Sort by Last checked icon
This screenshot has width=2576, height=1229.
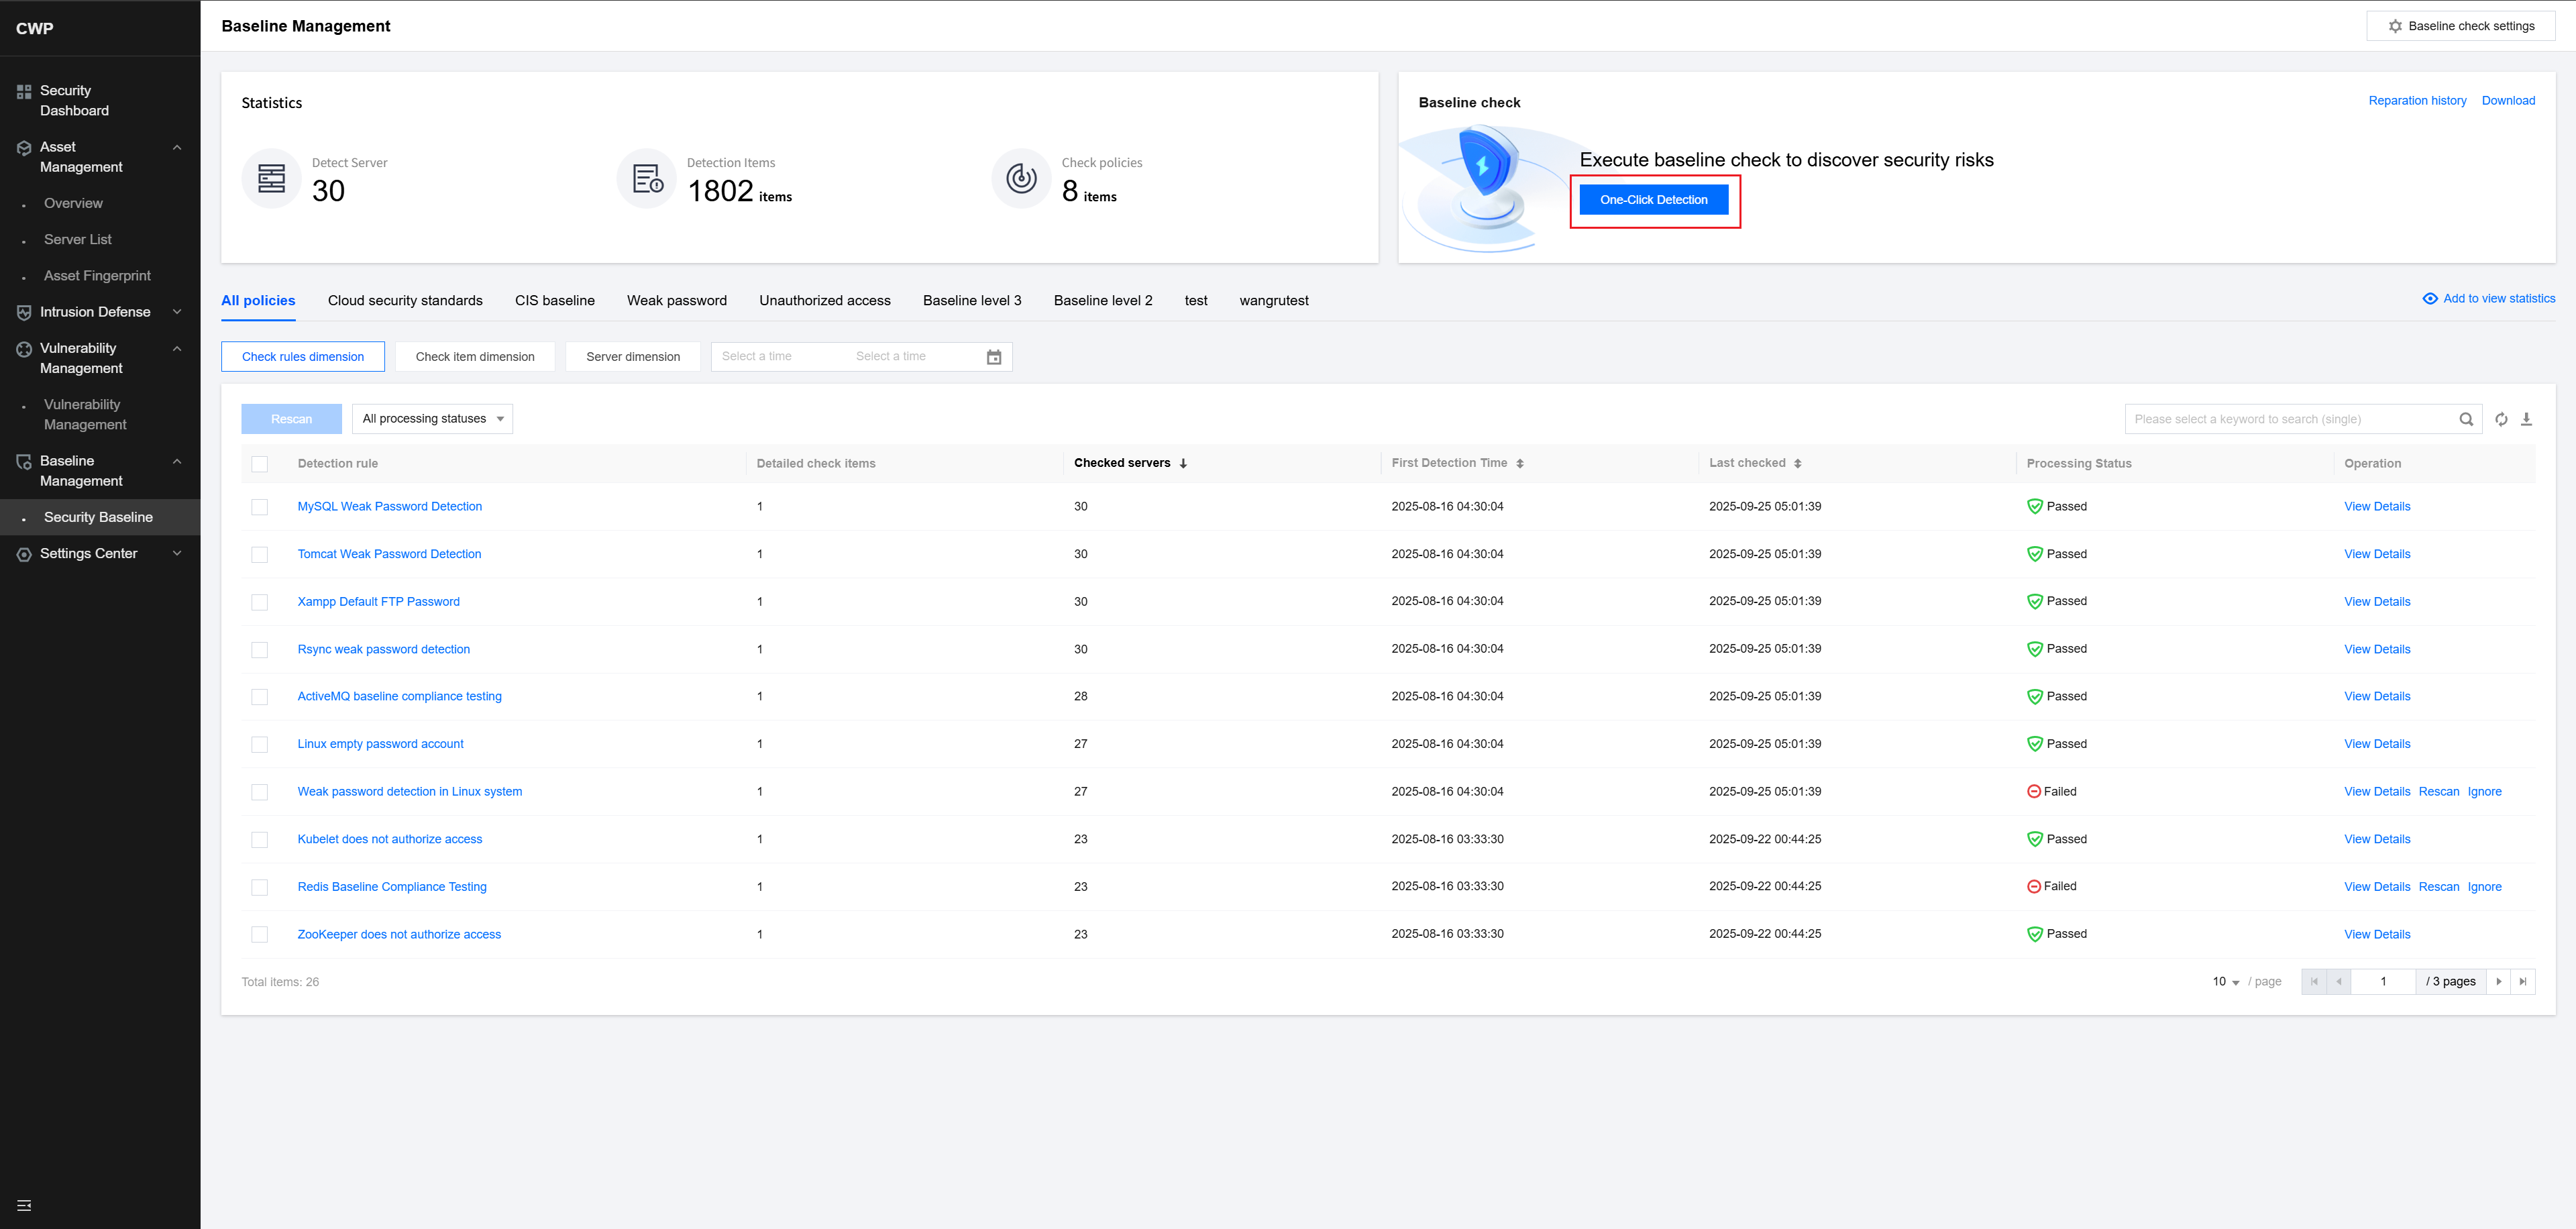[x=1798, y=464]
